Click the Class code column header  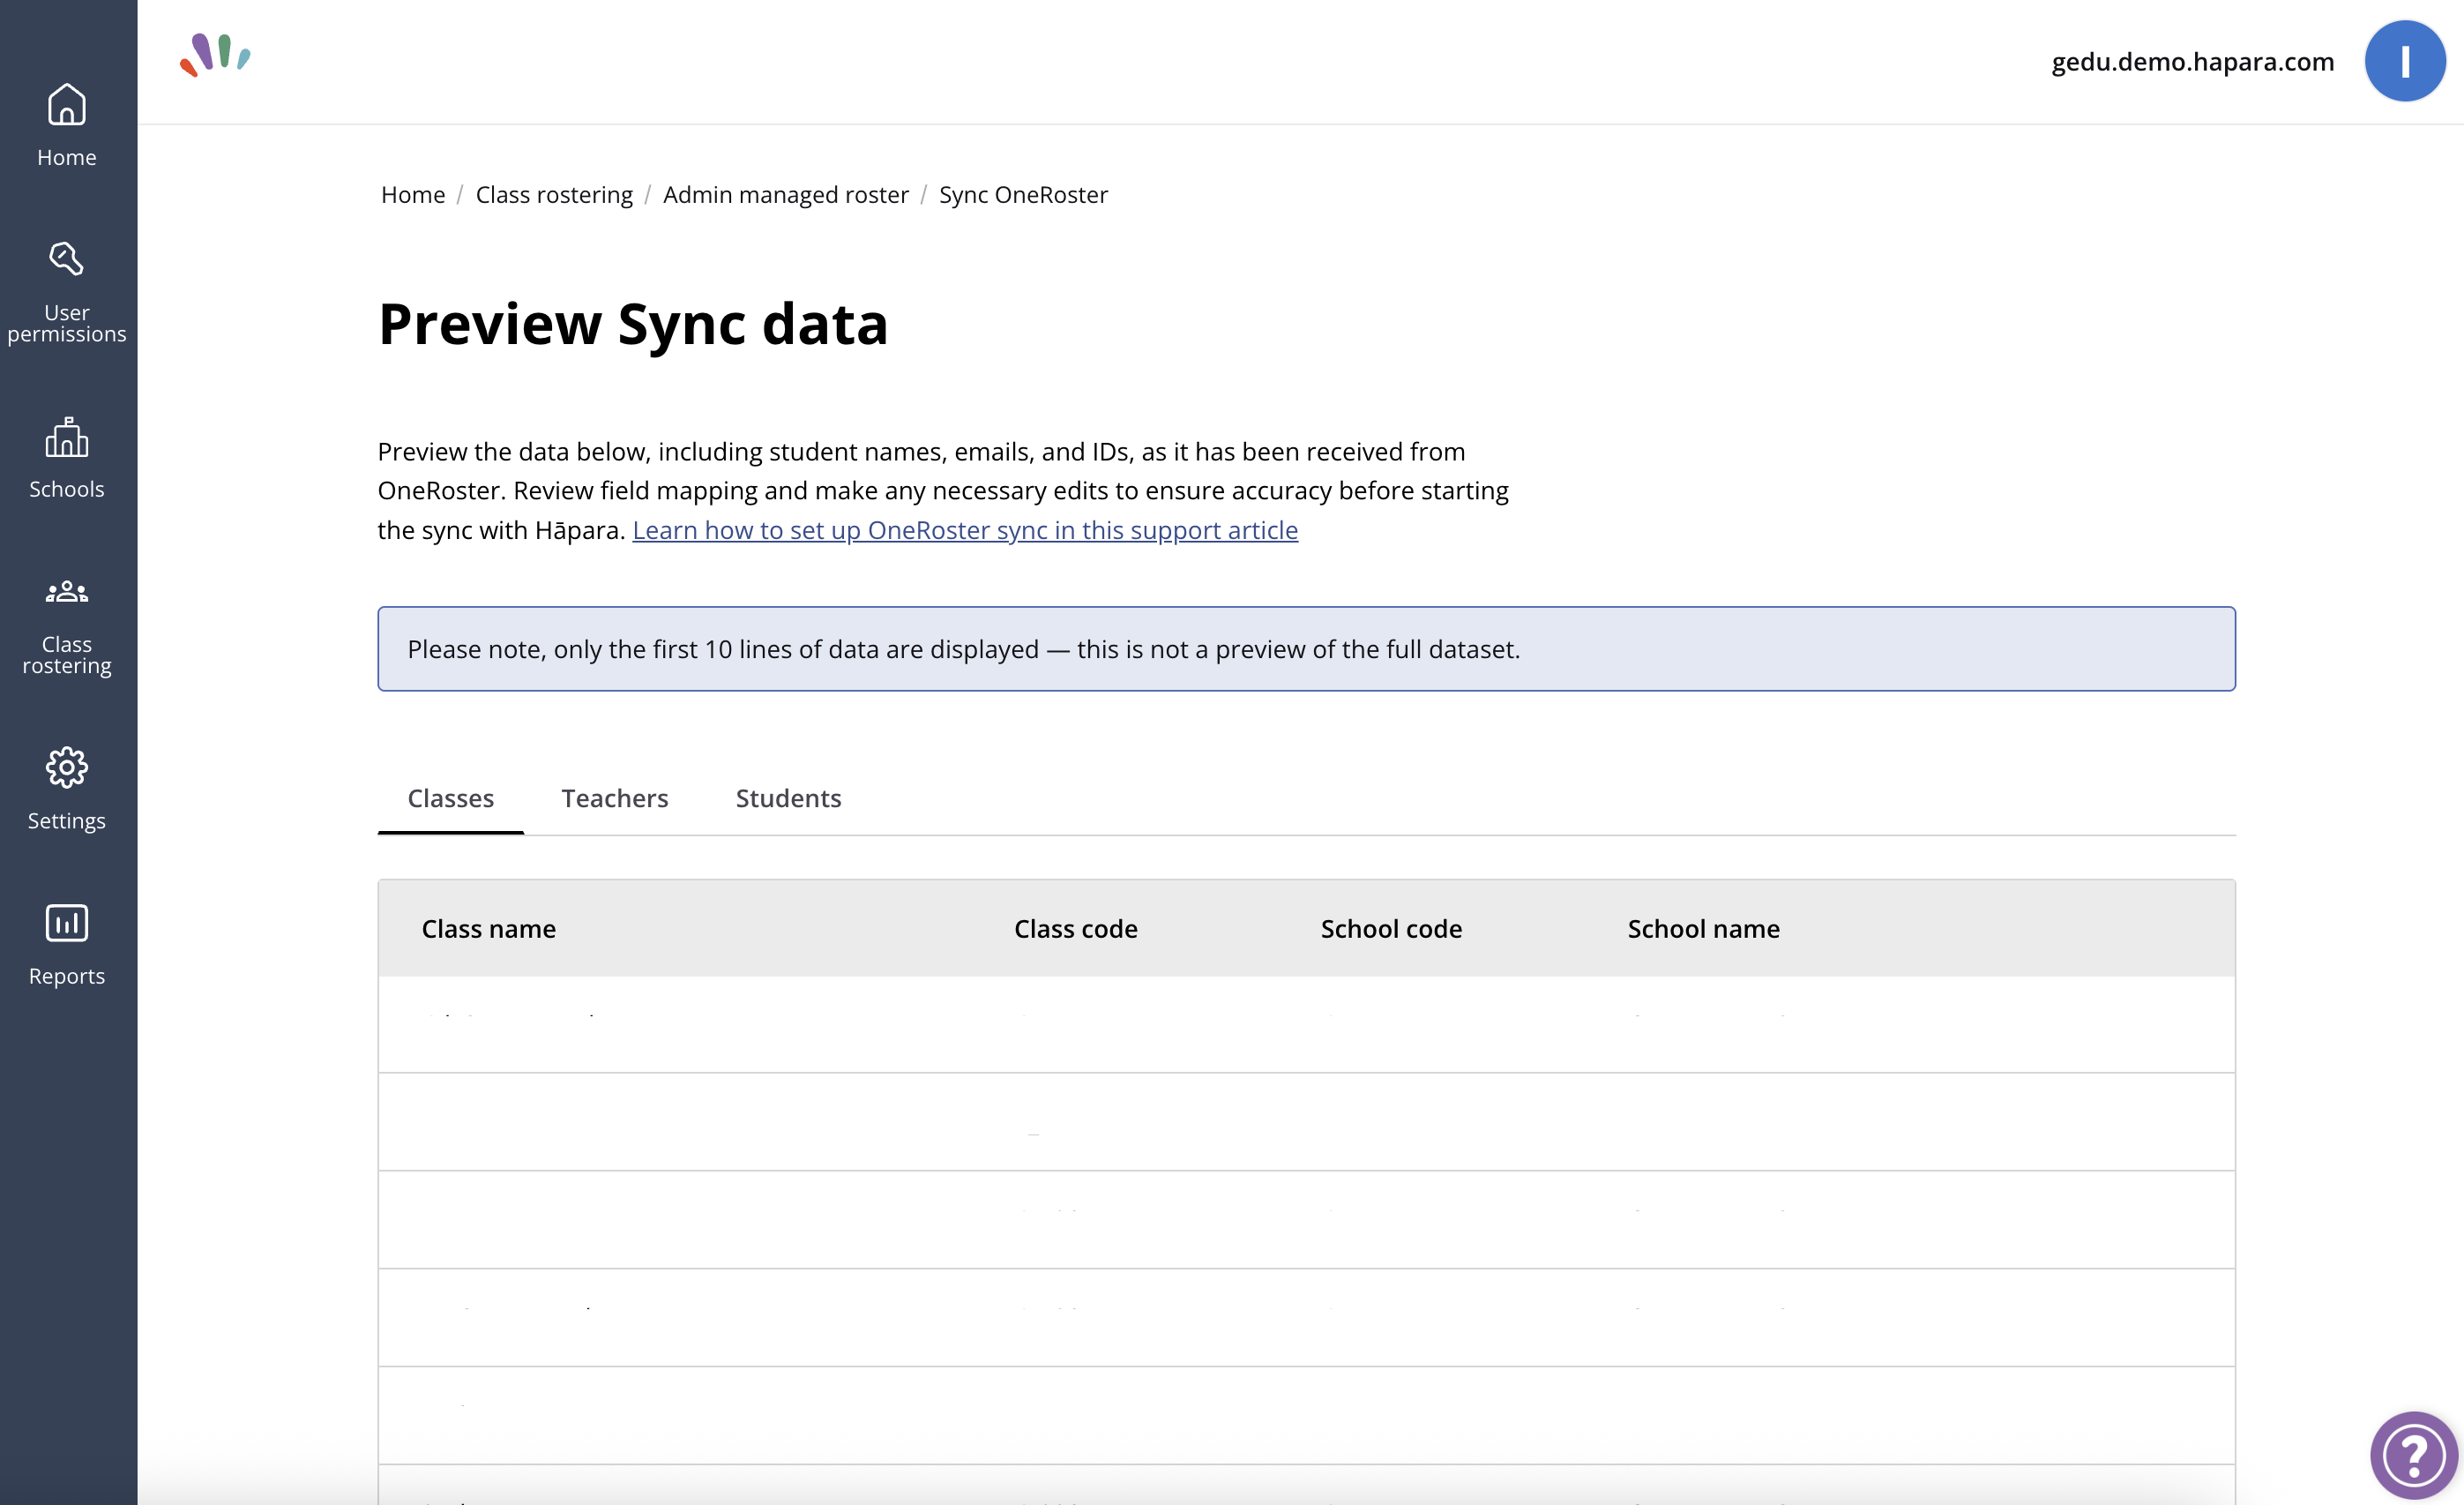pos(1075,928)
